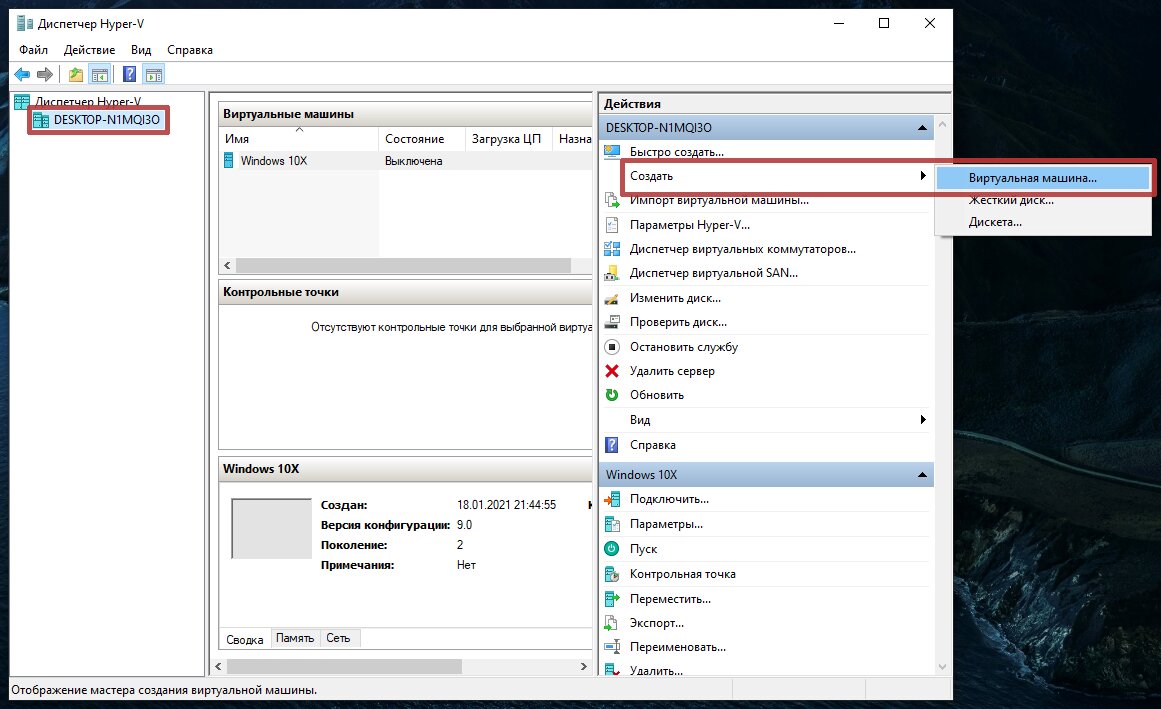
Task: Click the green Пуск power icon
Action: 612,548
